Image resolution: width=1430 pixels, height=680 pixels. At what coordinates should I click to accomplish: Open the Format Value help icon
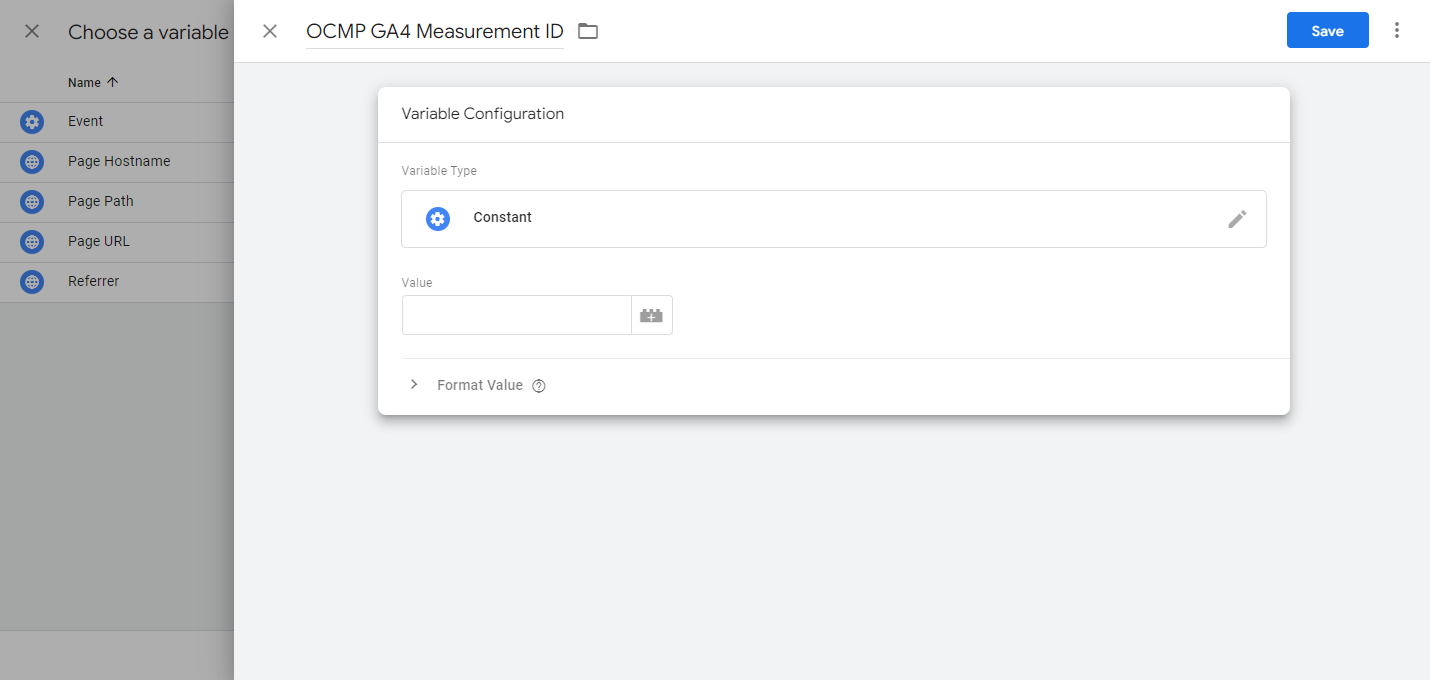click(539, 386)
